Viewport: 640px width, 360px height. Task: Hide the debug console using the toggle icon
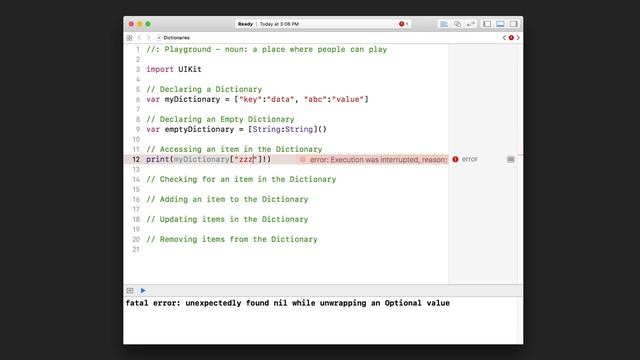click(130, 291)
